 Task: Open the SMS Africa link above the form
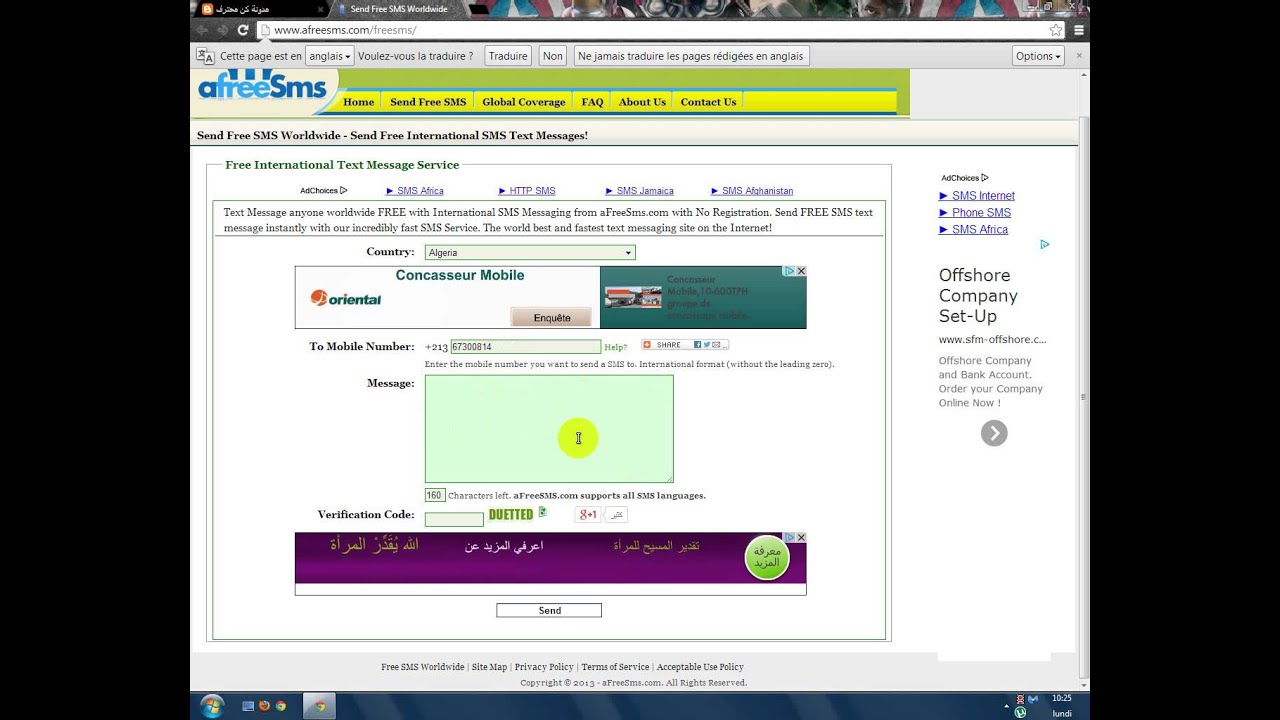tap(415, 191)
